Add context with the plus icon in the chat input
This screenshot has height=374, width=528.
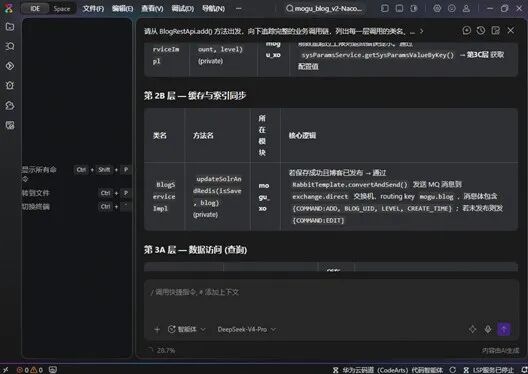(157, 329)
